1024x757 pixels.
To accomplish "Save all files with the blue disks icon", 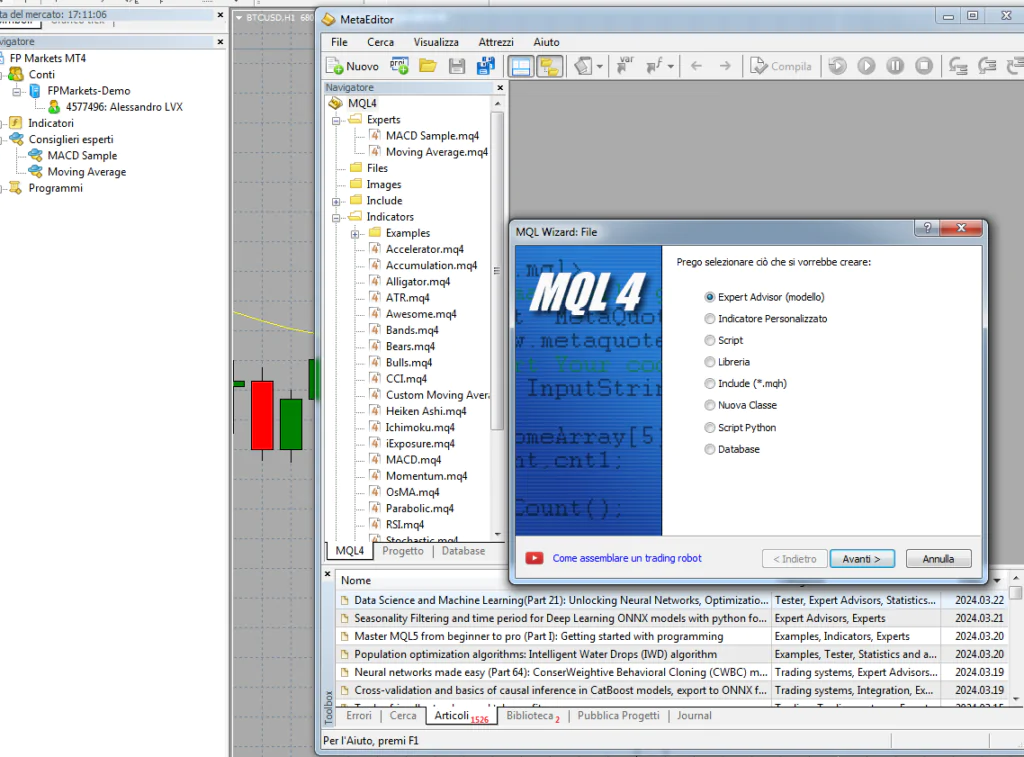I will (x=486, y=66).
